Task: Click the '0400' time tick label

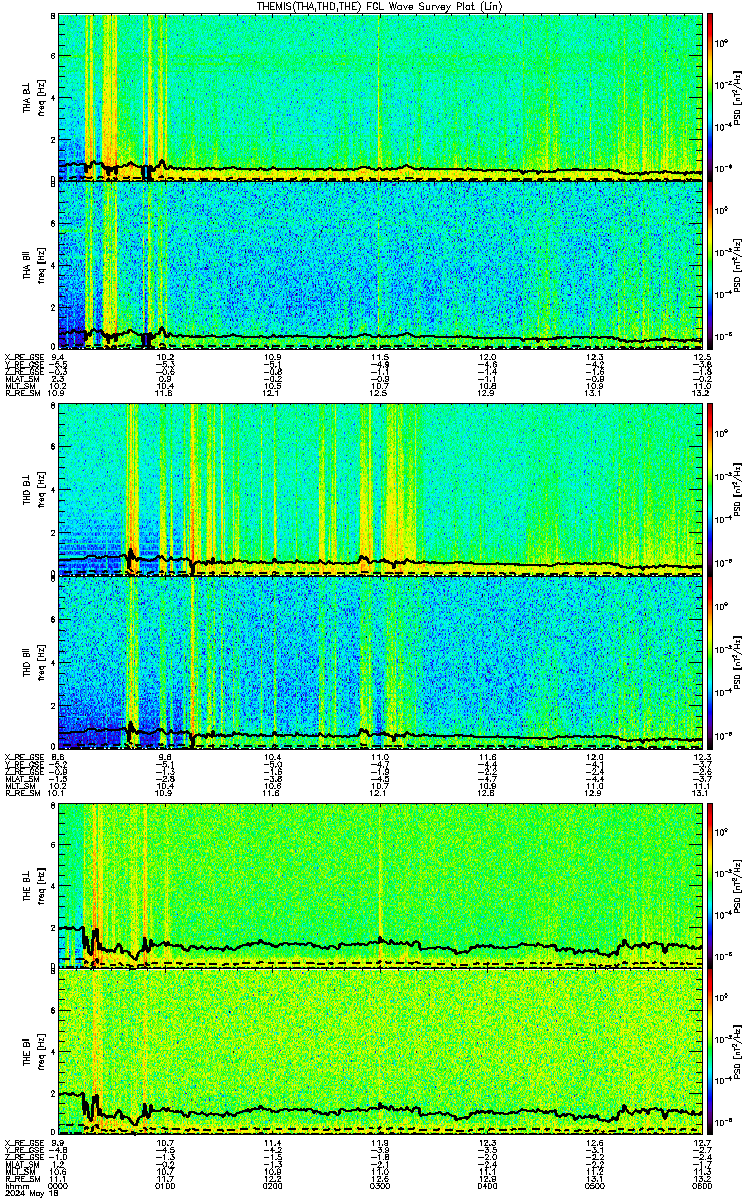Action: pyautogui.click(x=488, y=1185)
